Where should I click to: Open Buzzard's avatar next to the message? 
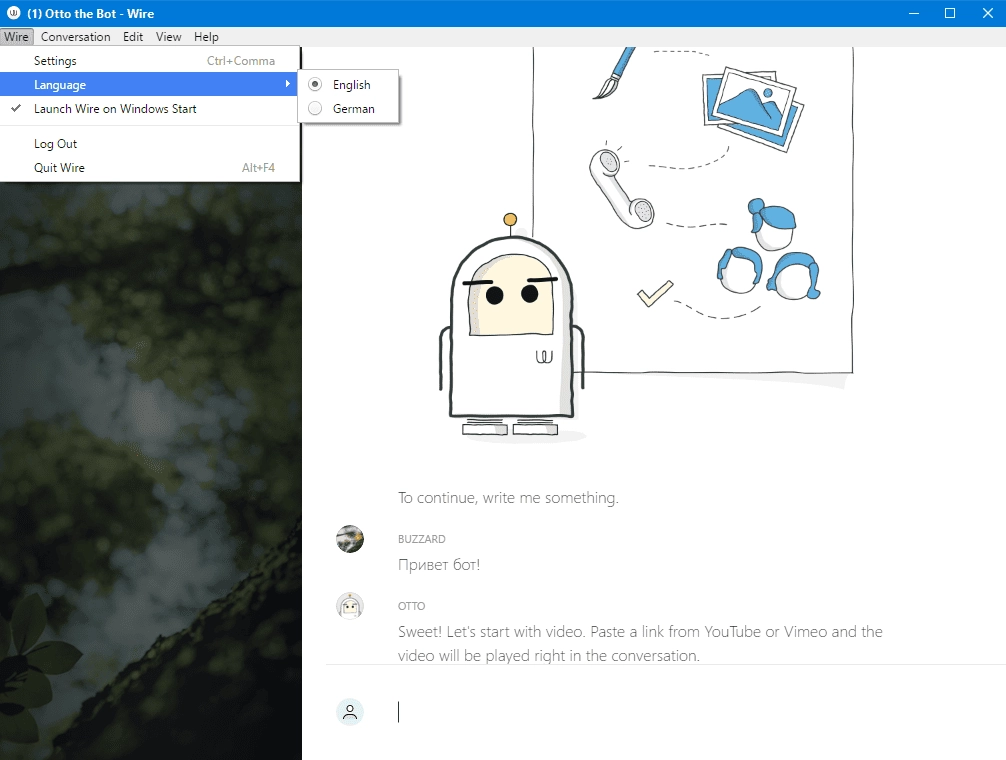[350, 539]
